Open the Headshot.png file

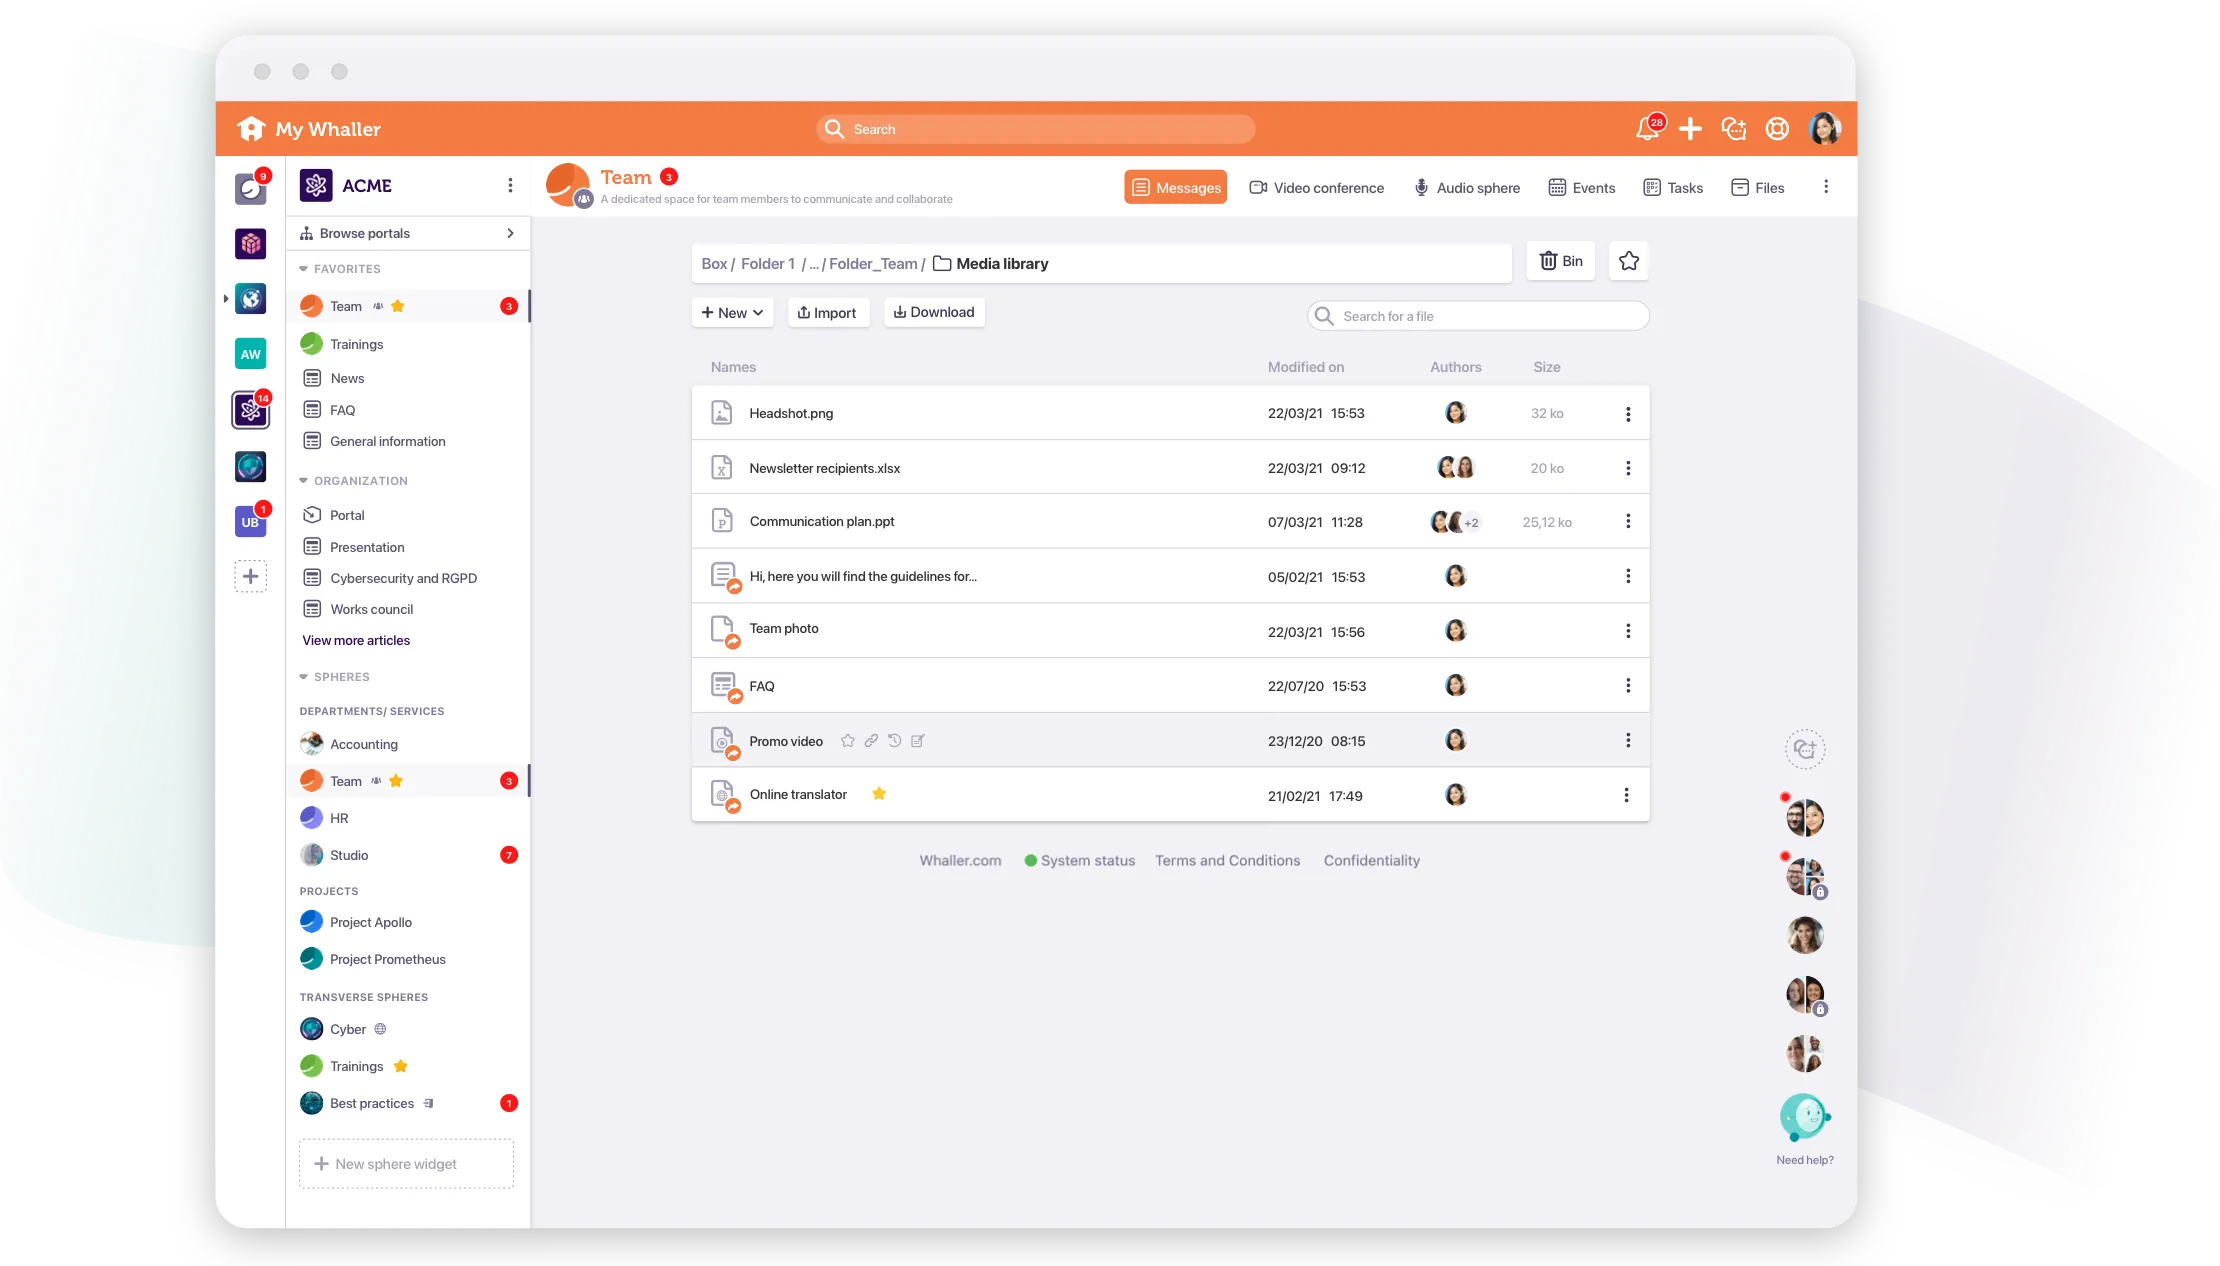click(x=791, y=413)
